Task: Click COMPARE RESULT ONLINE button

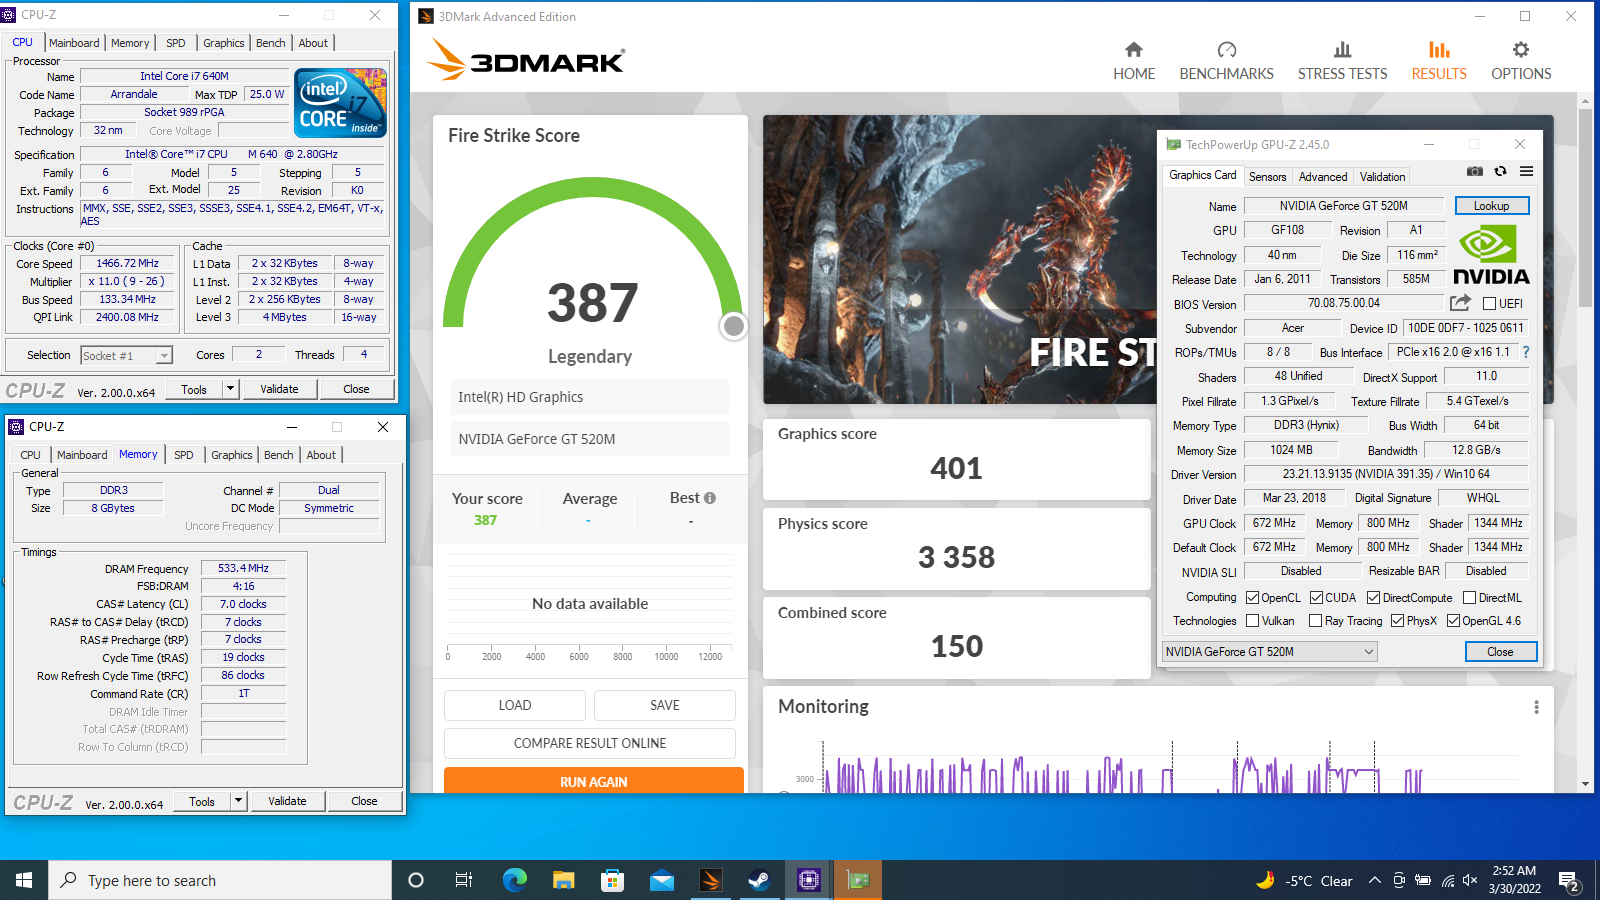Action: 590,743
